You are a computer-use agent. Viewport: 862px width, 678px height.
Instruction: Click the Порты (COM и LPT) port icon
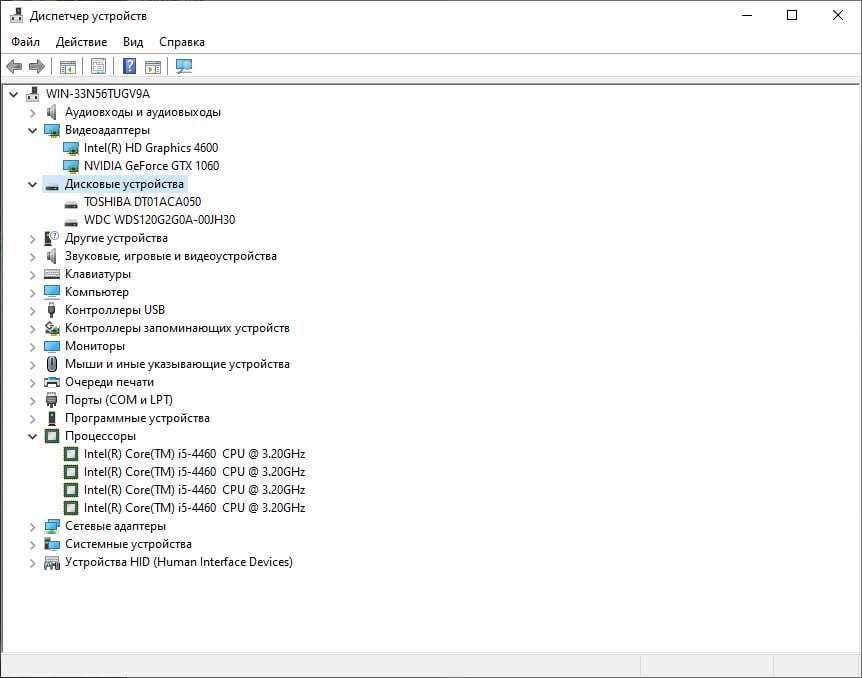click(x=52, y=400)
